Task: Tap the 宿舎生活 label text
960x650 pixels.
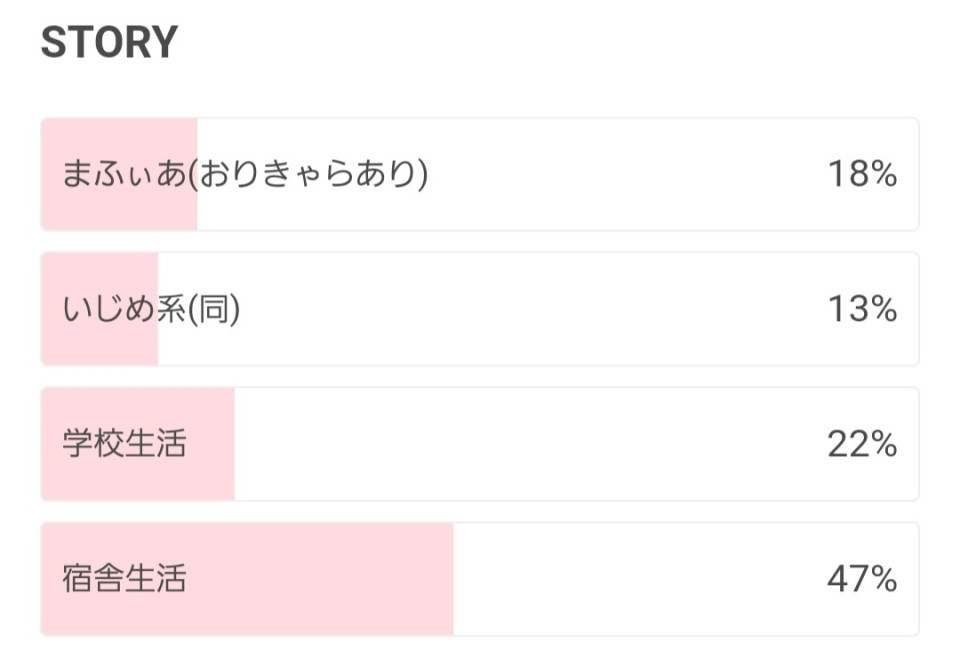Action: 124,579
